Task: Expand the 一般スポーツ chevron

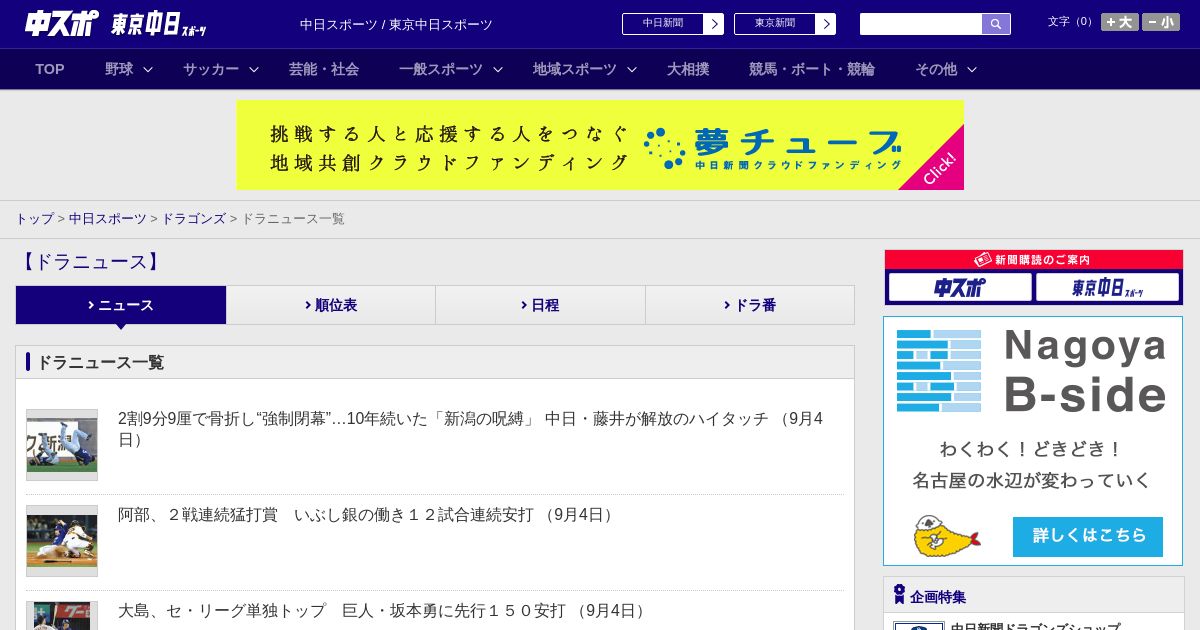Action: (498, 70)
